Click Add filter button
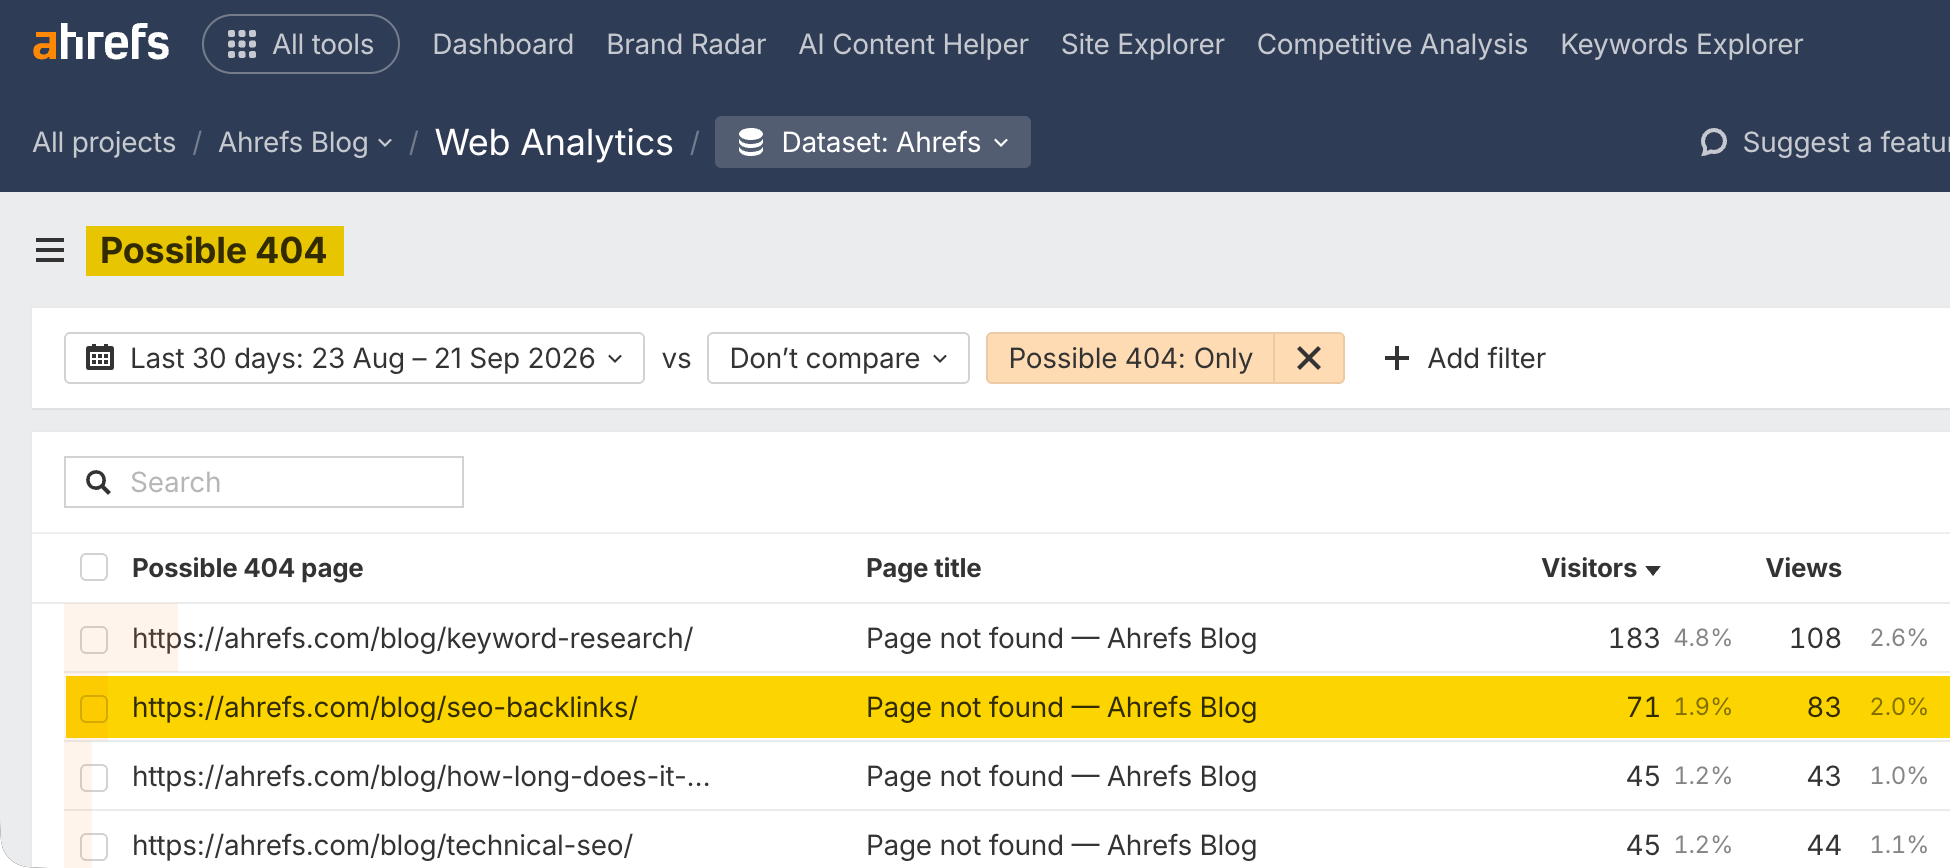 click(x=1465, y=358)
